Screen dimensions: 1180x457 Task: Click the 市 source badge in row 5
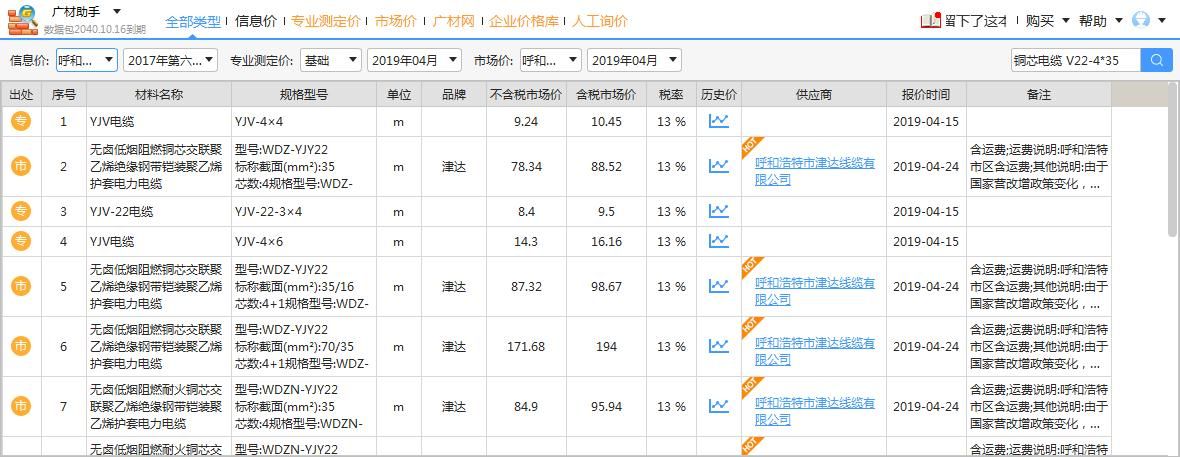(20, 287)
